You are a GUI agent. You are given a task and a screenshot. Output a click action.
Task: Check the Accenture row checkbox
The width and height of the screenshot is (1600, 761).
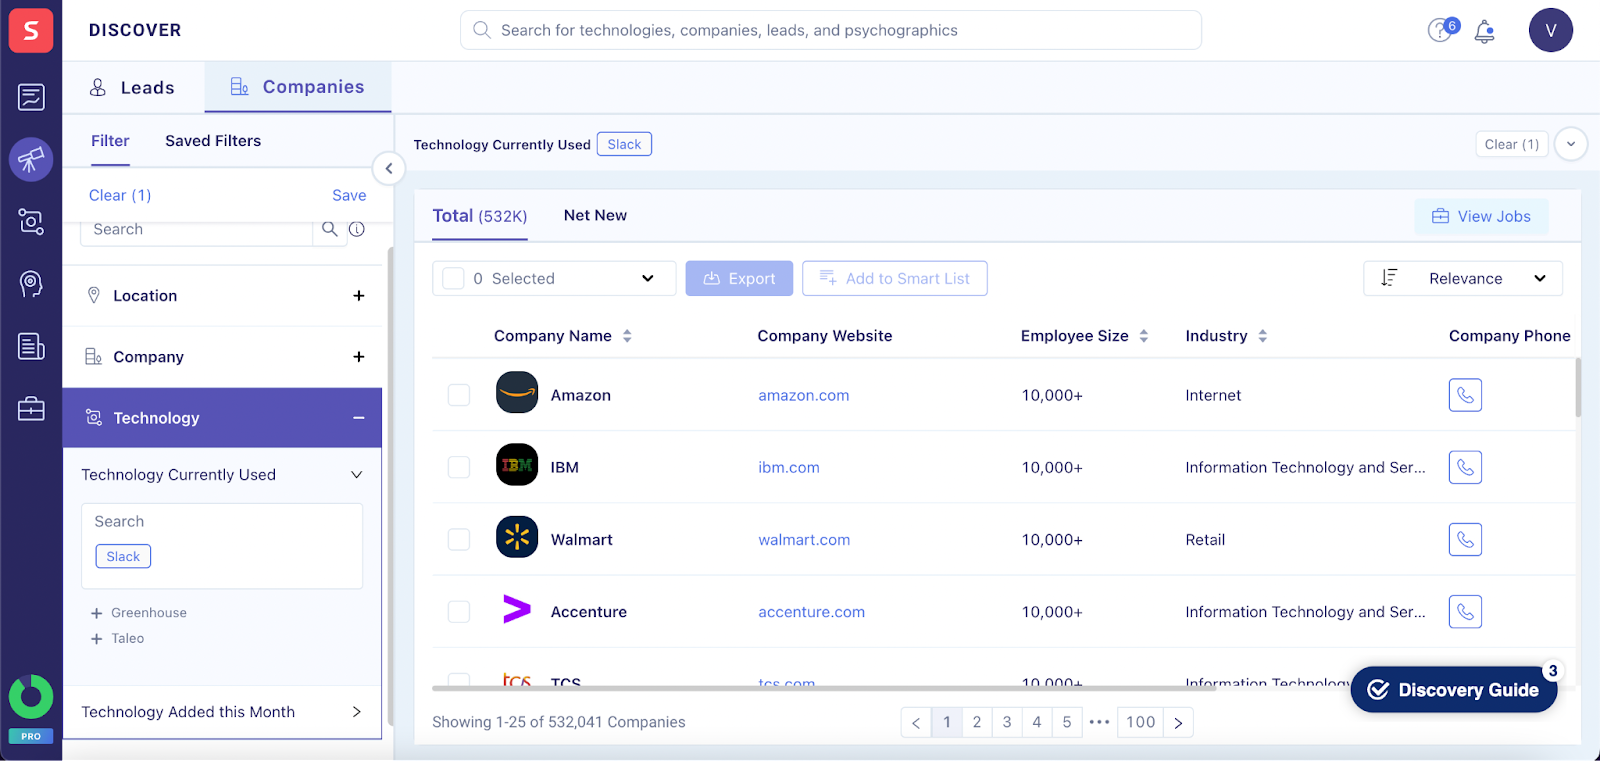click(459, 611)
